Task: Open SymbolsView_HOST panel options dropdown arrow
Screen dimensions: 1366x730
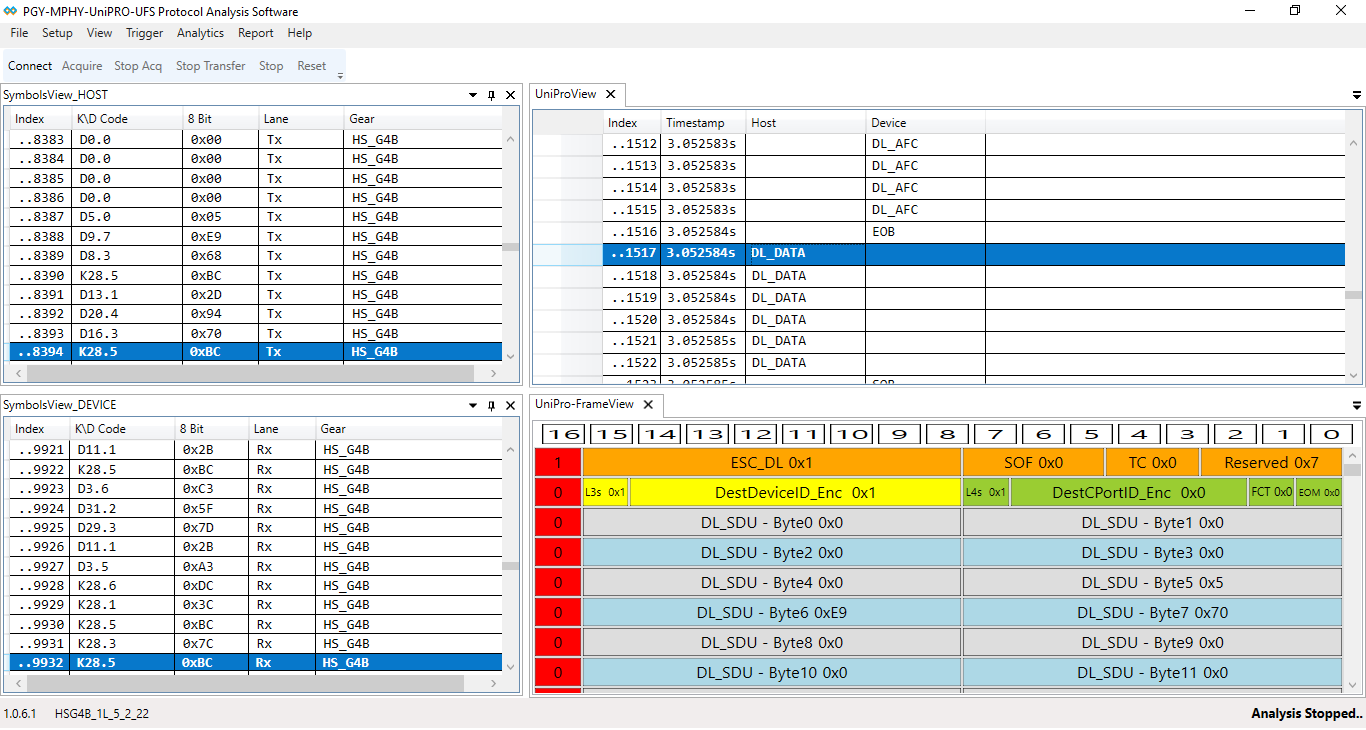Action: (x=473, y=95)
